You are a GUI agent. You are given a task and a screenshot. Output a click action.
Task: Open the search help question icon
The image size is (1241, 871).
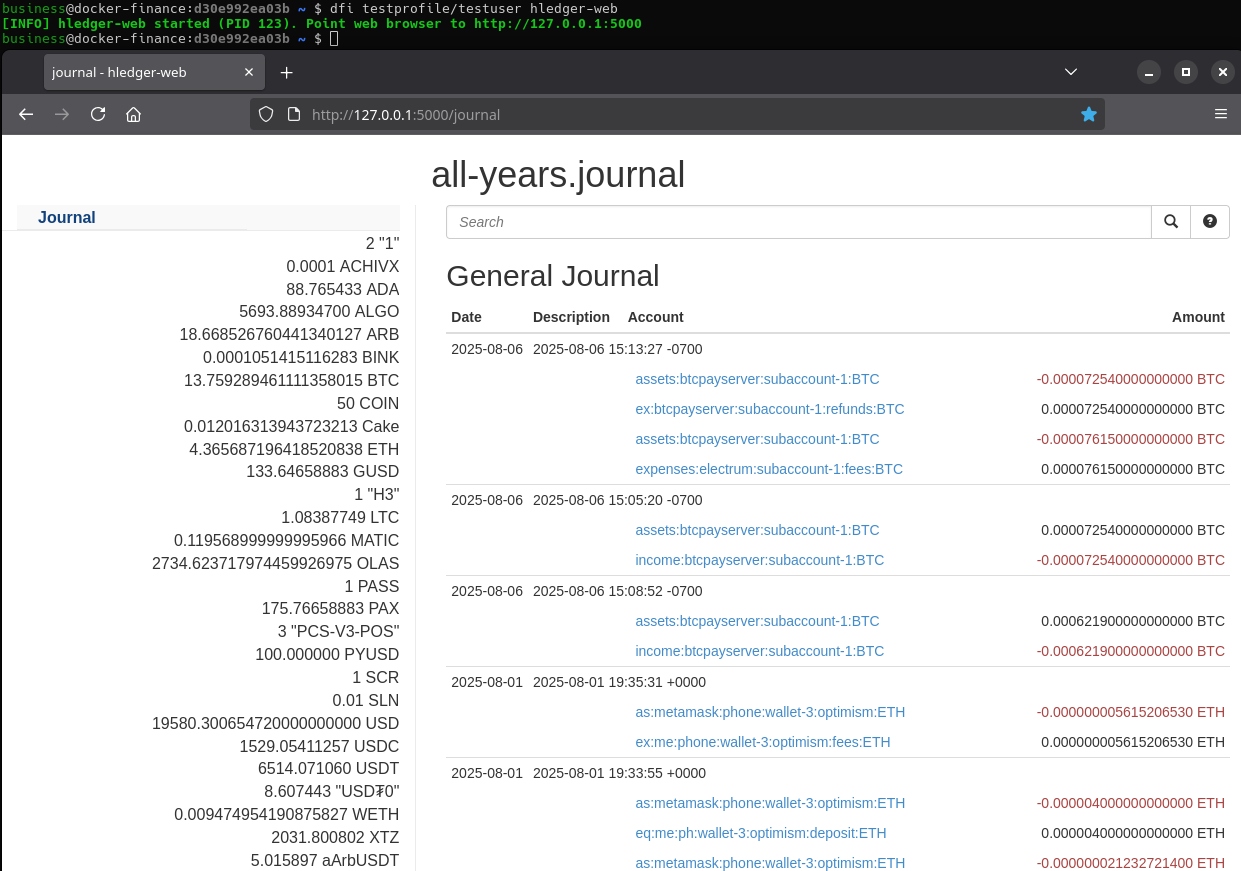1210,222
